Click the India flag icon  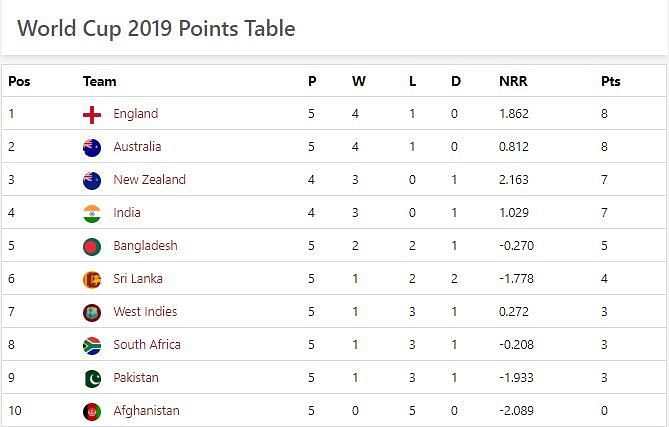click(x=92, y=214)
